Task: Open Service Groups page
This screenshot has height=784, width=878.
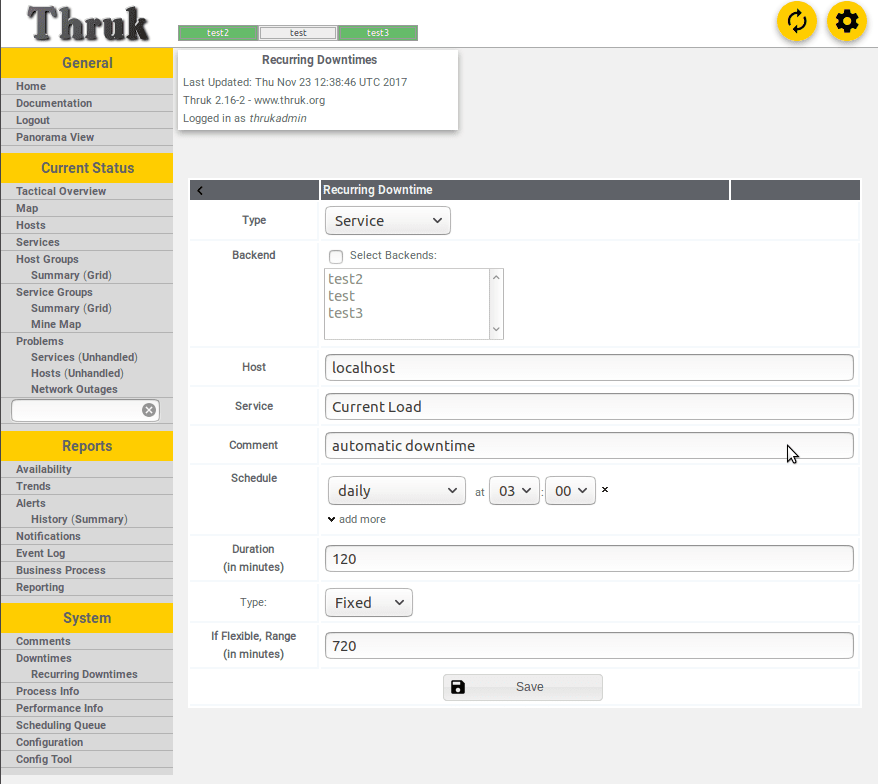Action: tap(54, 292)
